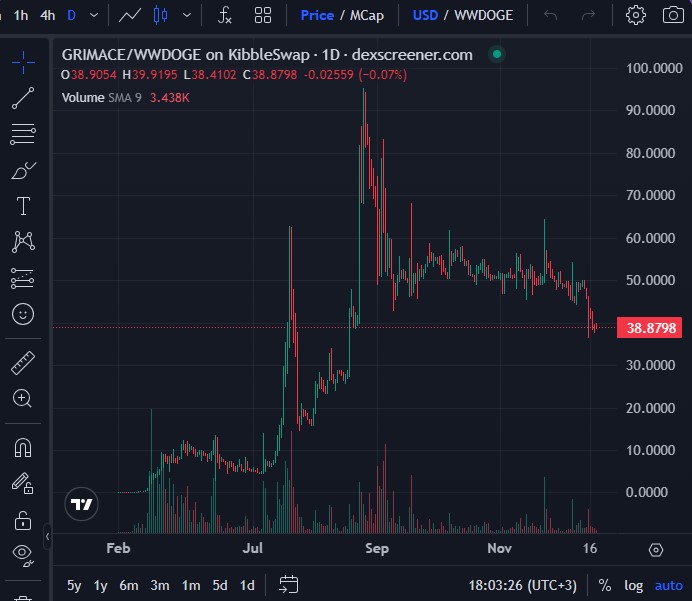Take a chart snapshot with camera
692x601 pixels.
point(673,15)
